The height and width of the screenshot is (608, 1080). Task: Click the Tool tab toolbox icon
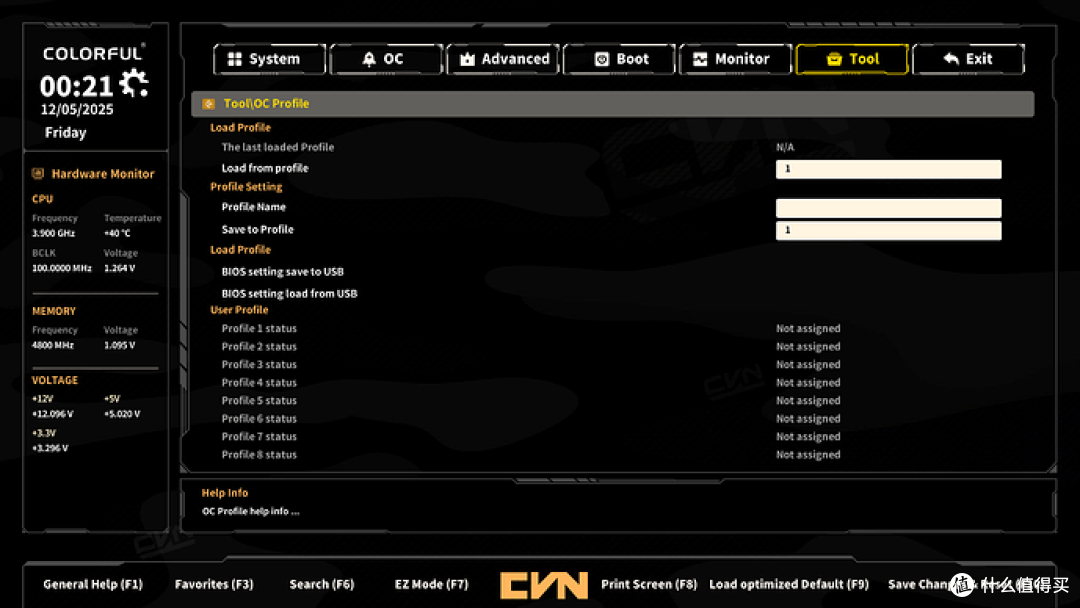click(834, 59)
